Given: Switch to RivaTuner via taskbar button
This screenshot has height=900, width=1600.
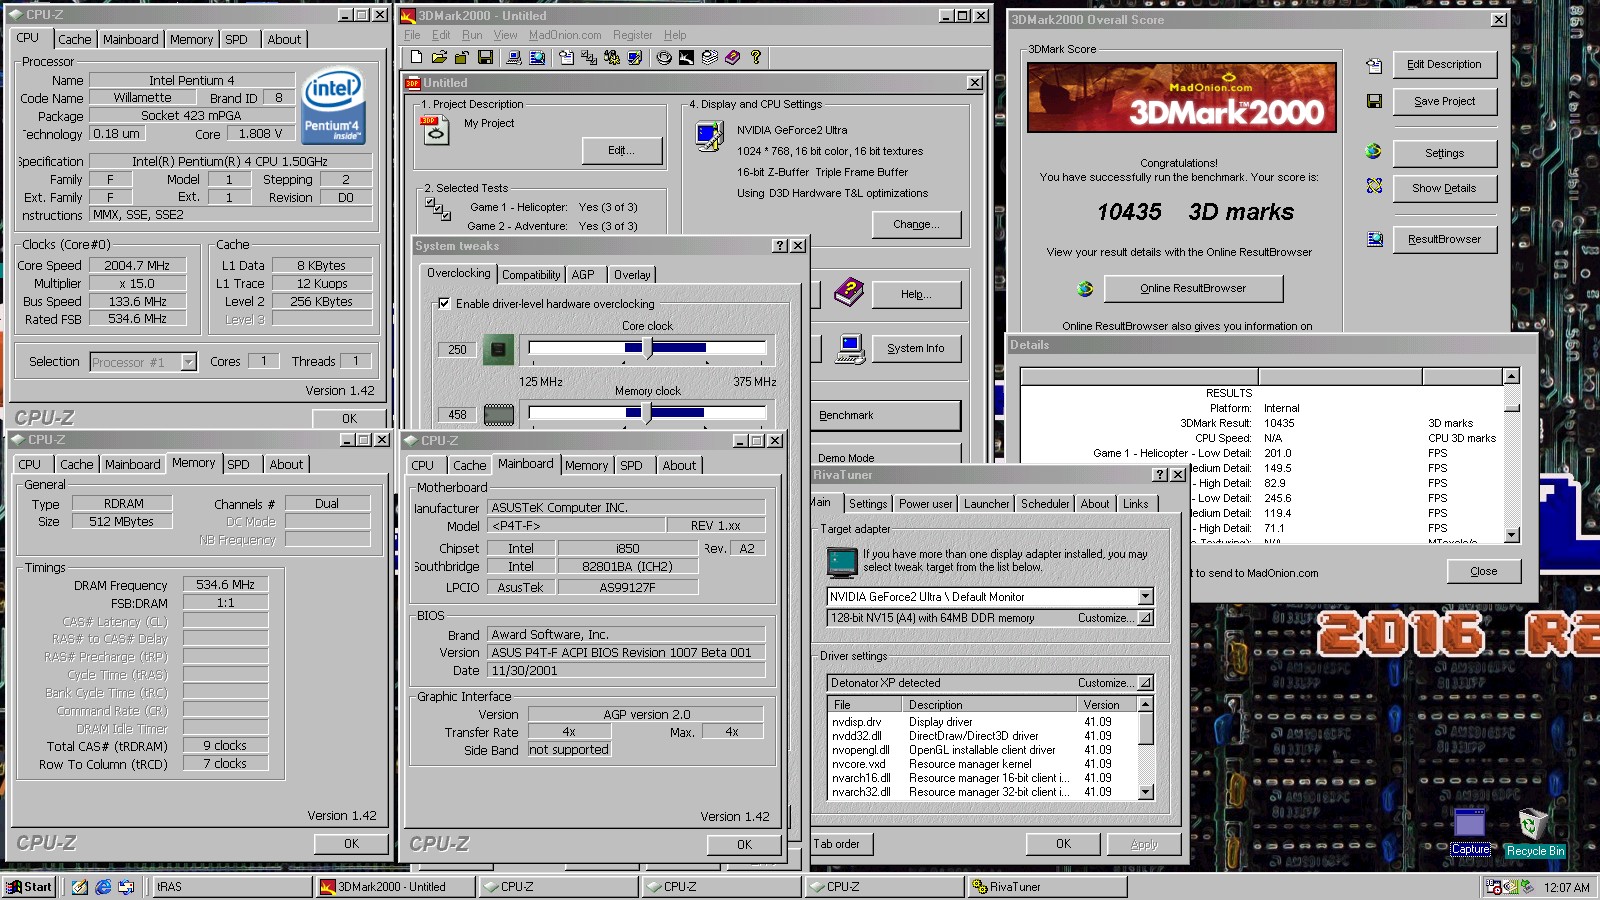Looking at the screenshot, I should 1048,887.
